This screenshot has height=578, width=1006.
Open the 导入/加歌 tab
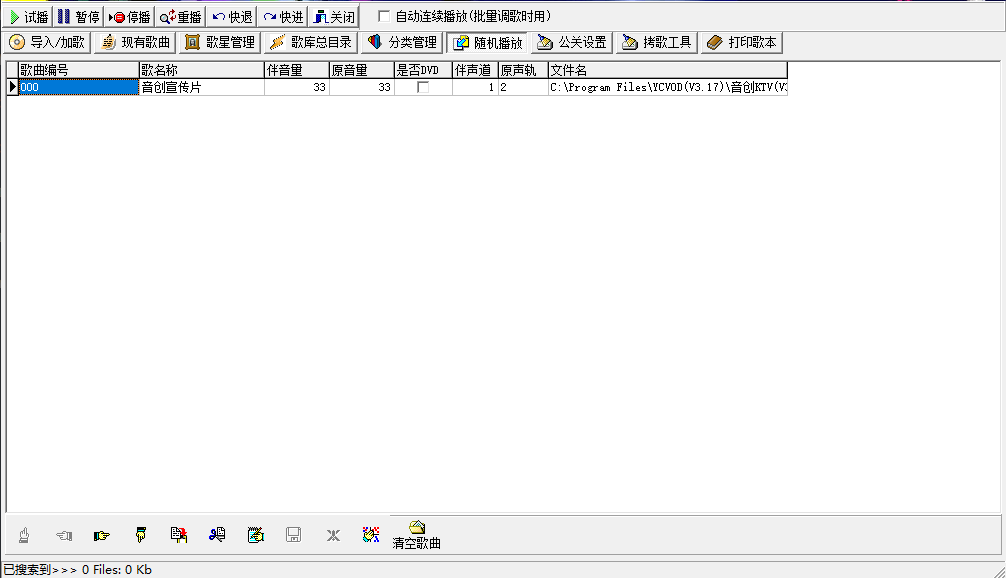pyautogui.click(x=47, y=42)
